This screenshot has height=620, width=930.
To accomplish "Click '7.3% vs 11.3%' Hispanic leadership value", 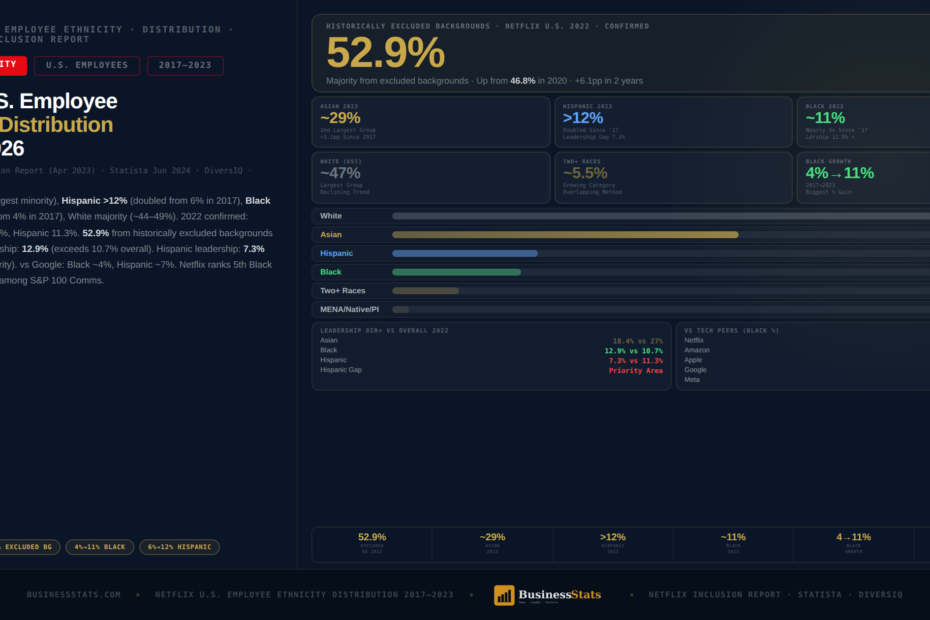I will [636, 361].
